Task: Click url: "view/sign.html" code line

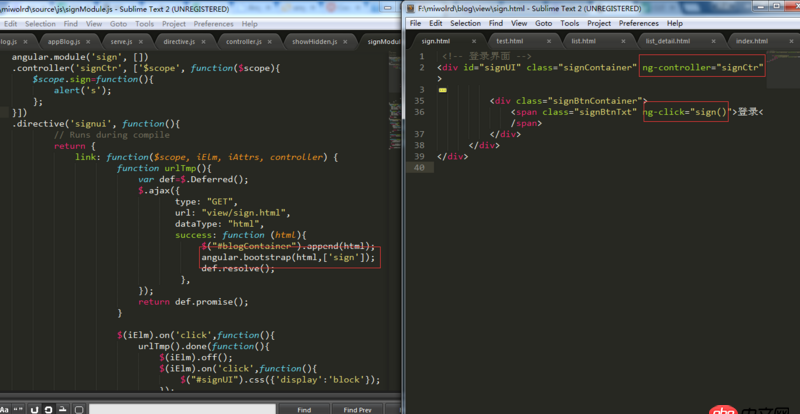Action: (x=233, y=213)
